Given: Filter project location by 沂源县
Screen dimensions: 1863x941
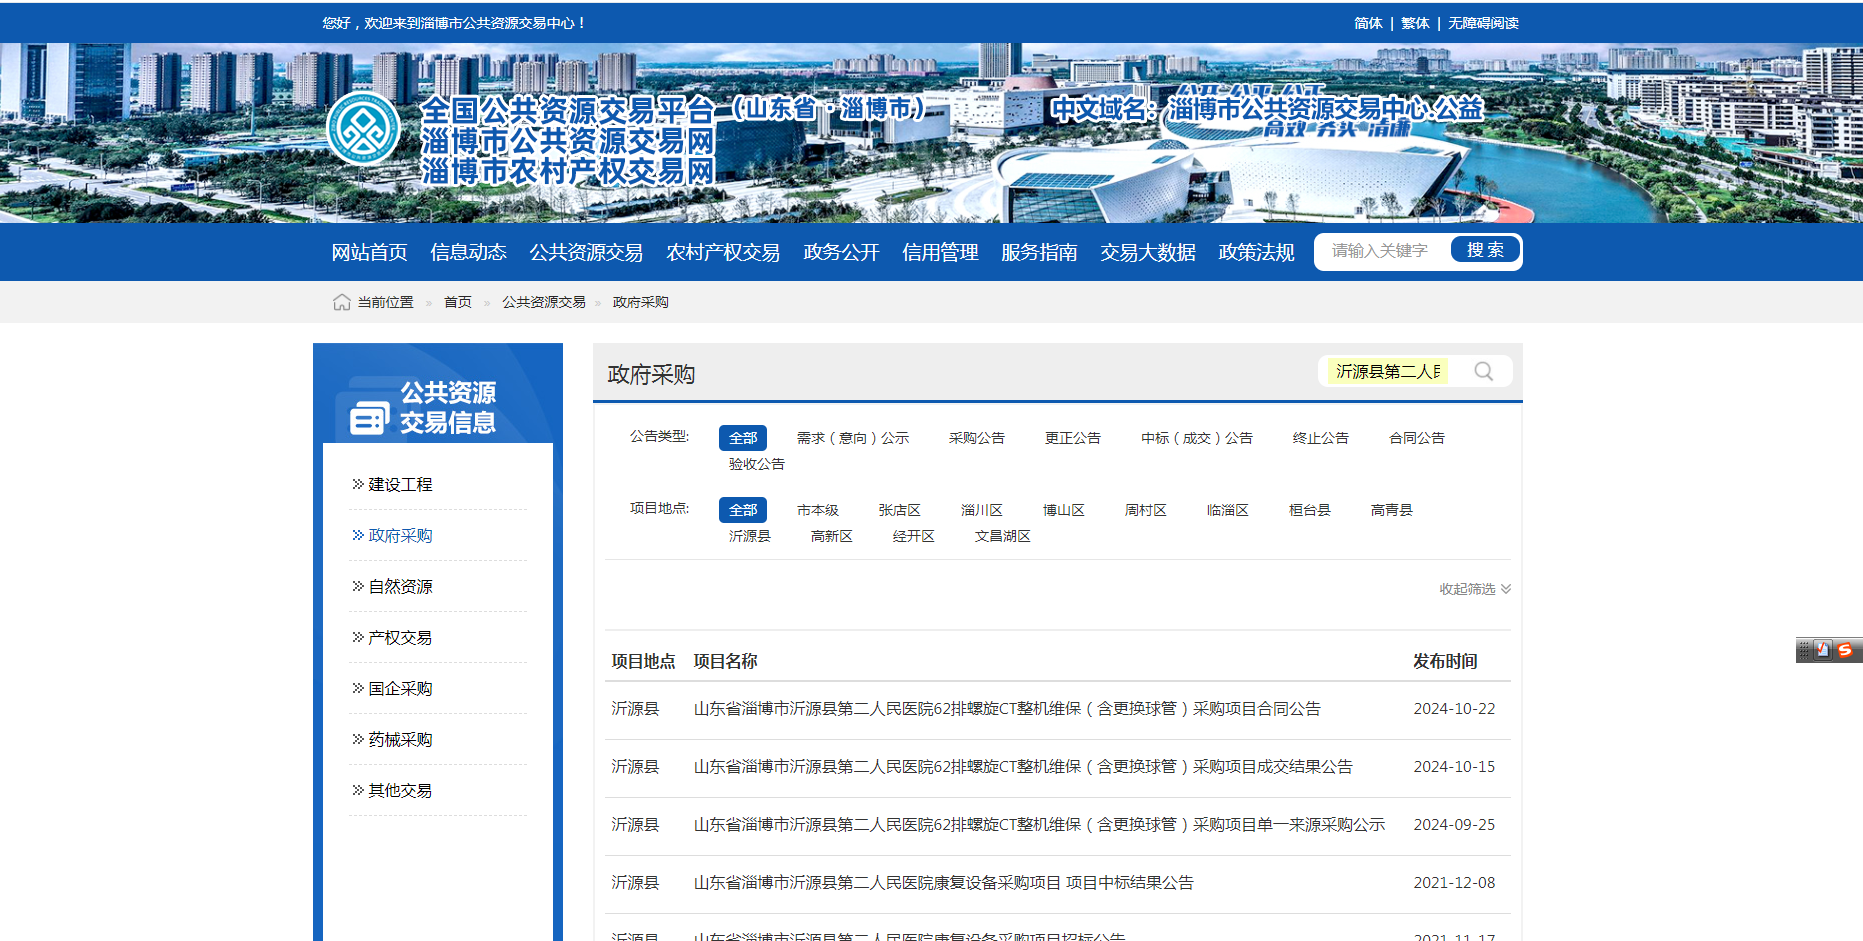Looking at the screenshot, I should point(749,536).
